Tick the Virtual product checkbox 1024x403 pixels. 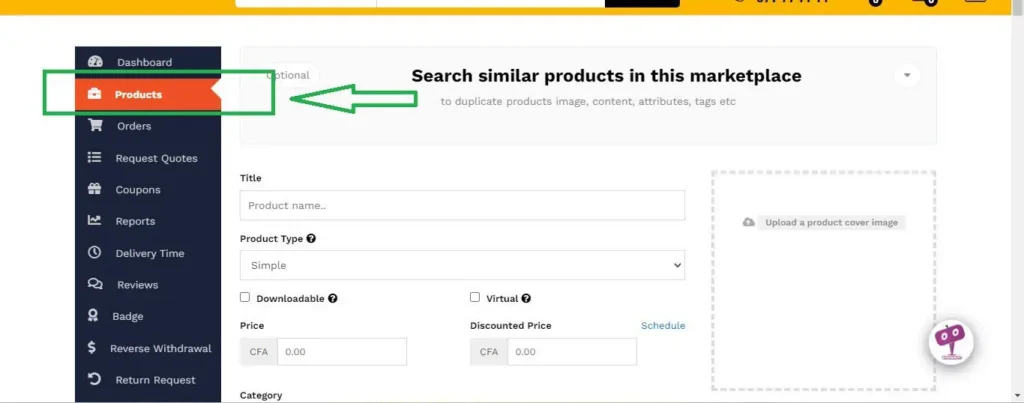(475, 297)
